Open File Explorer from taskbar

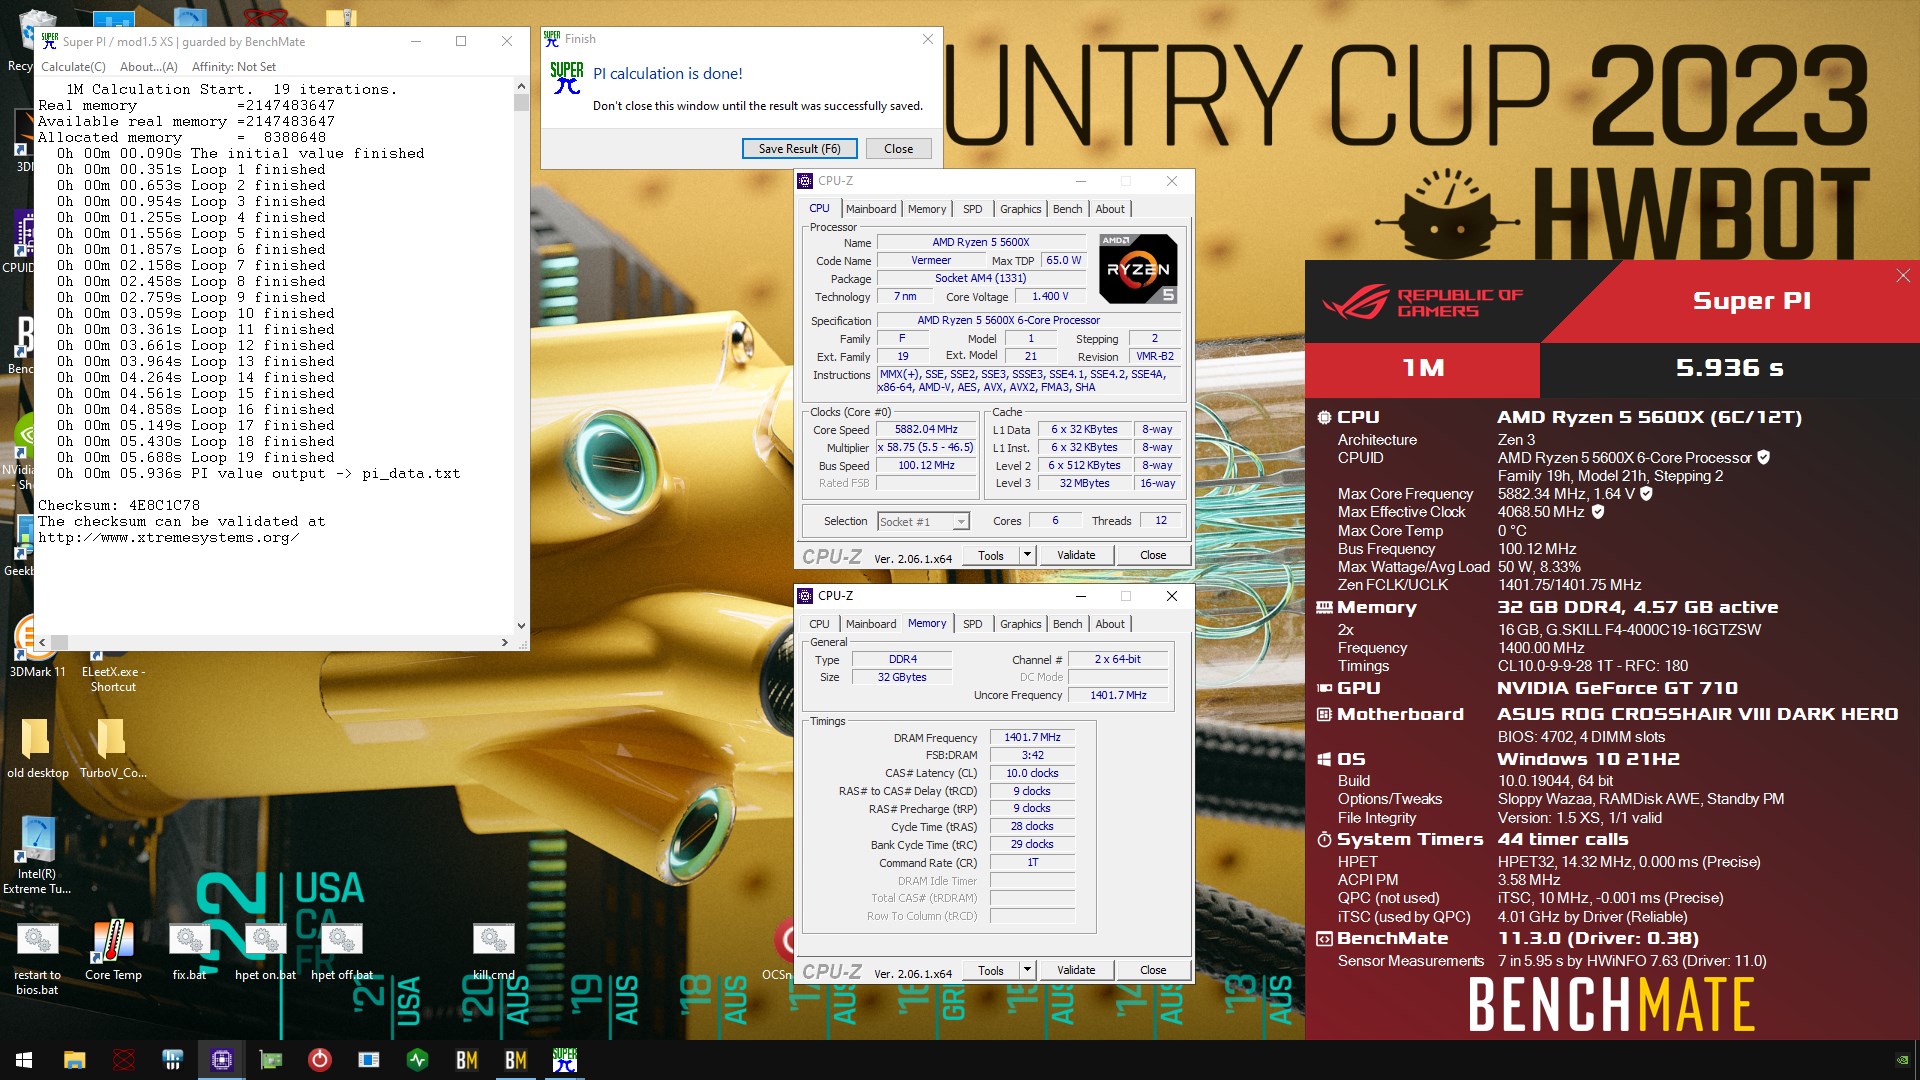click(74, 1060)
